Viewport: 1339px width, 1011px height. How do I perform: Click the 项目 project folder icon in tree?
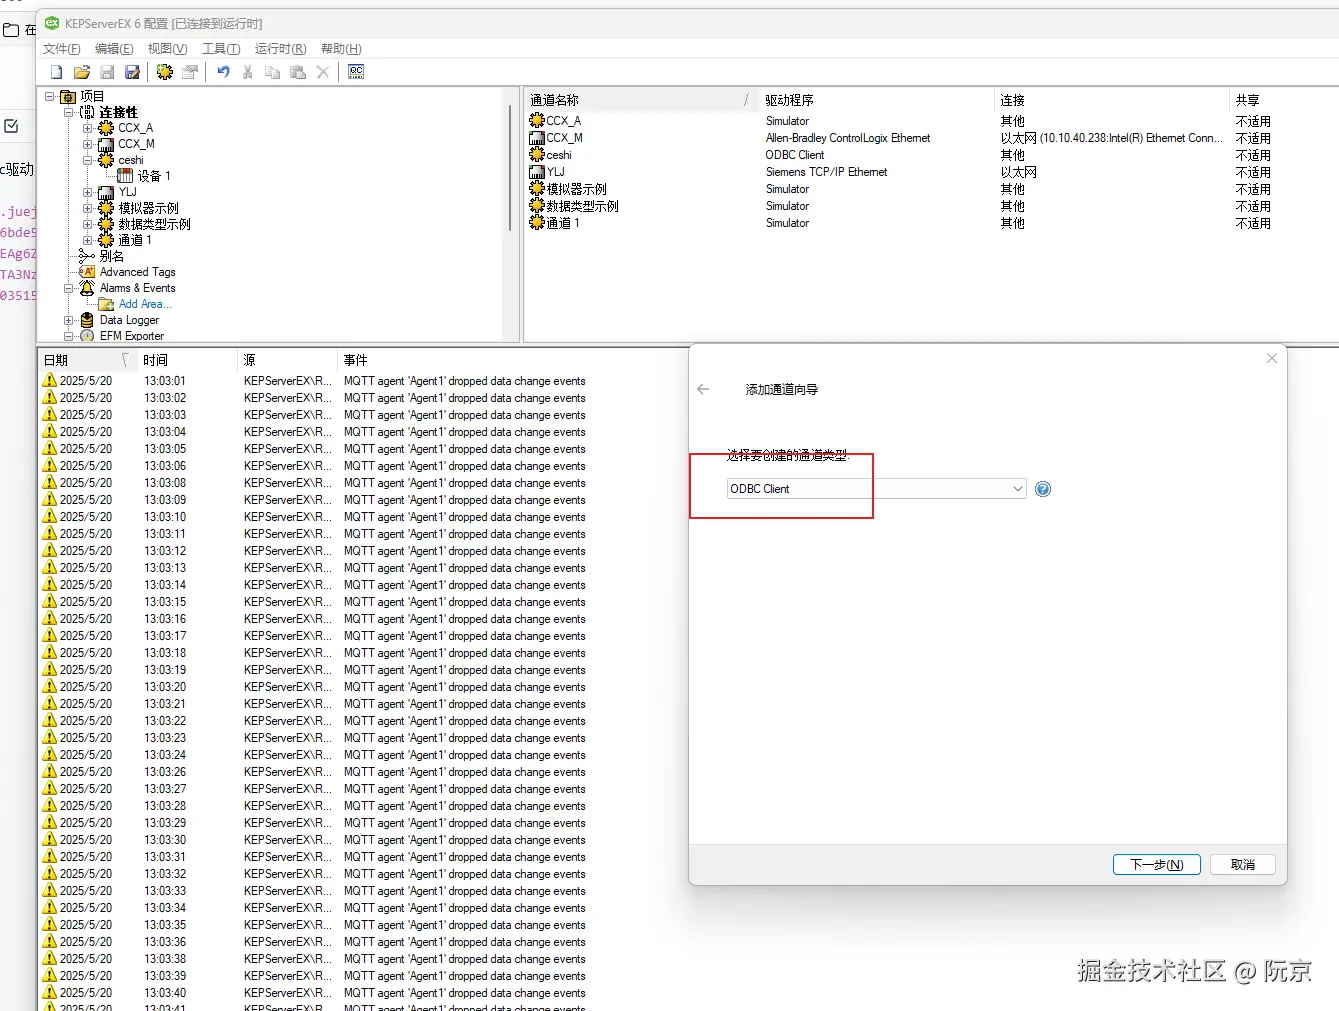[68, 97]
